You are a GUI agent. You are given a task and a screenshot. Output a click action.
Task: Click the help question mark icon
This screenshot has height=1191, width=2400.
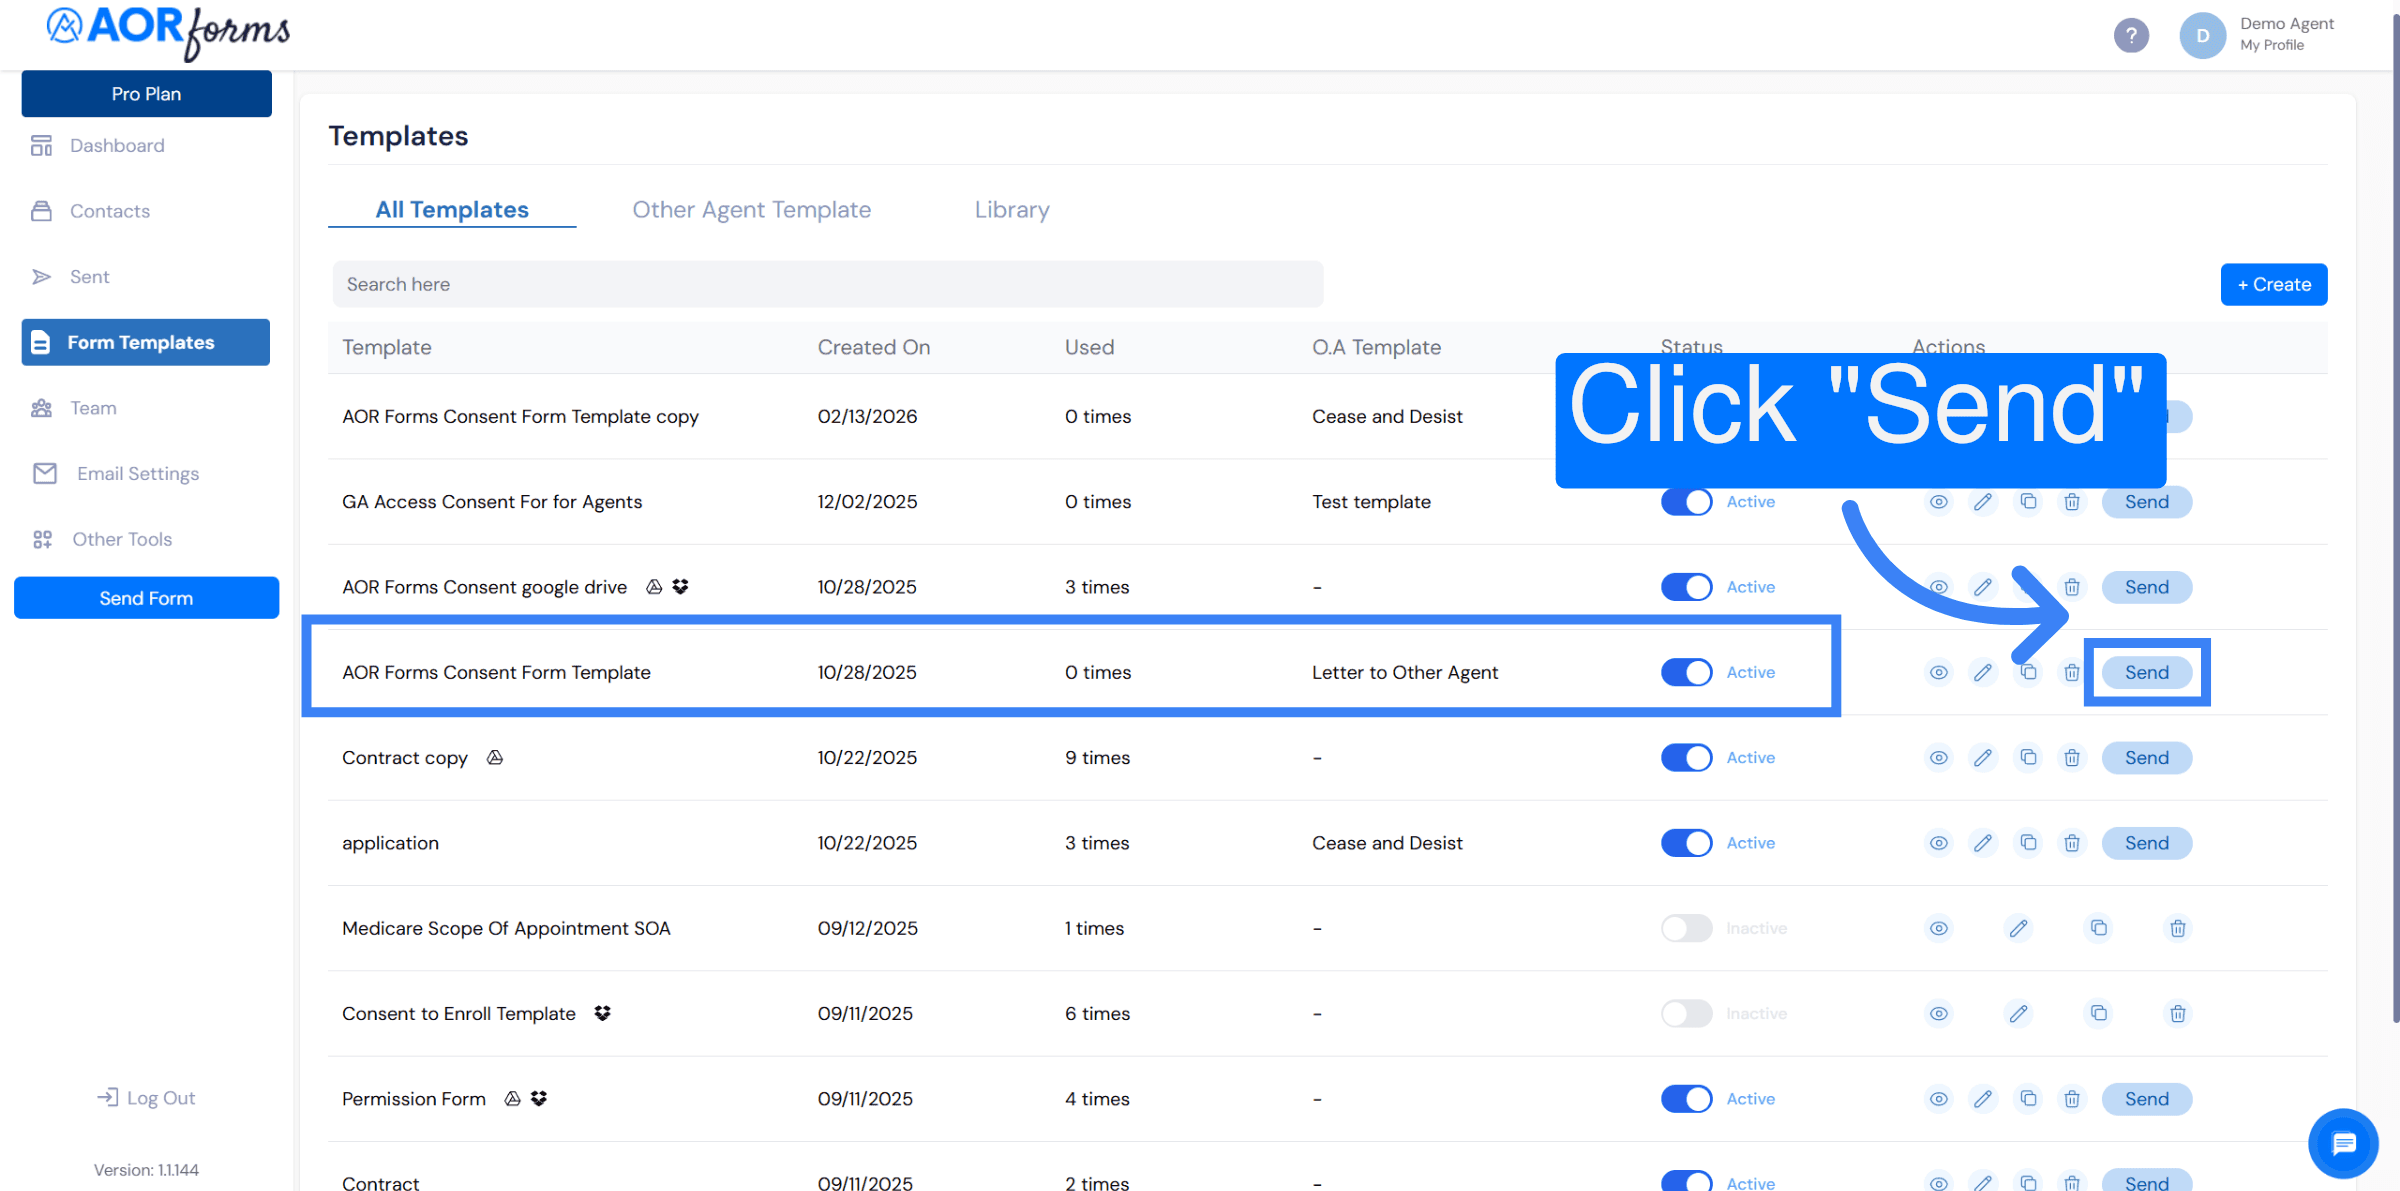2131,36
